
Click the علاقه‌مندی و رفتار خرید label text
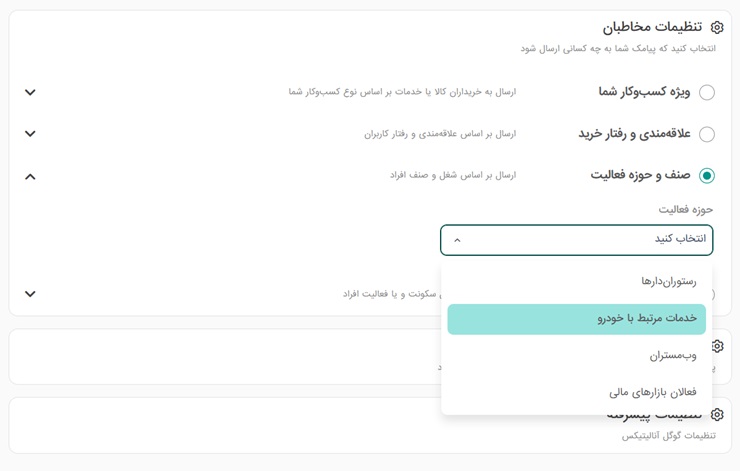634,134
